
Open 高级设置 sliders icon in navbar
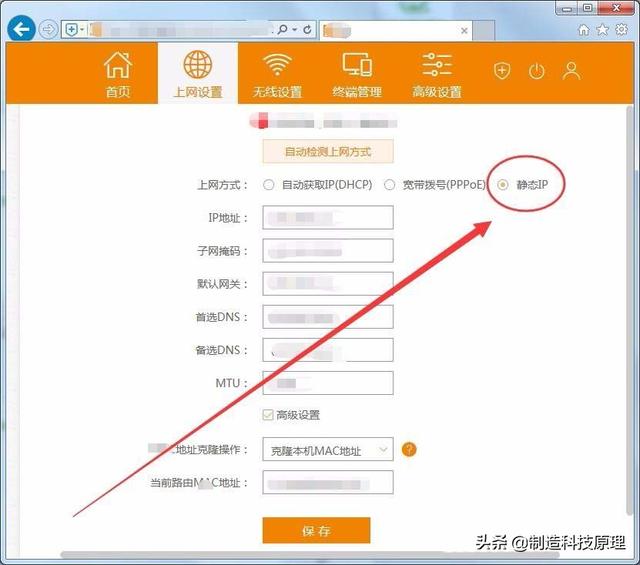point(437,67)
